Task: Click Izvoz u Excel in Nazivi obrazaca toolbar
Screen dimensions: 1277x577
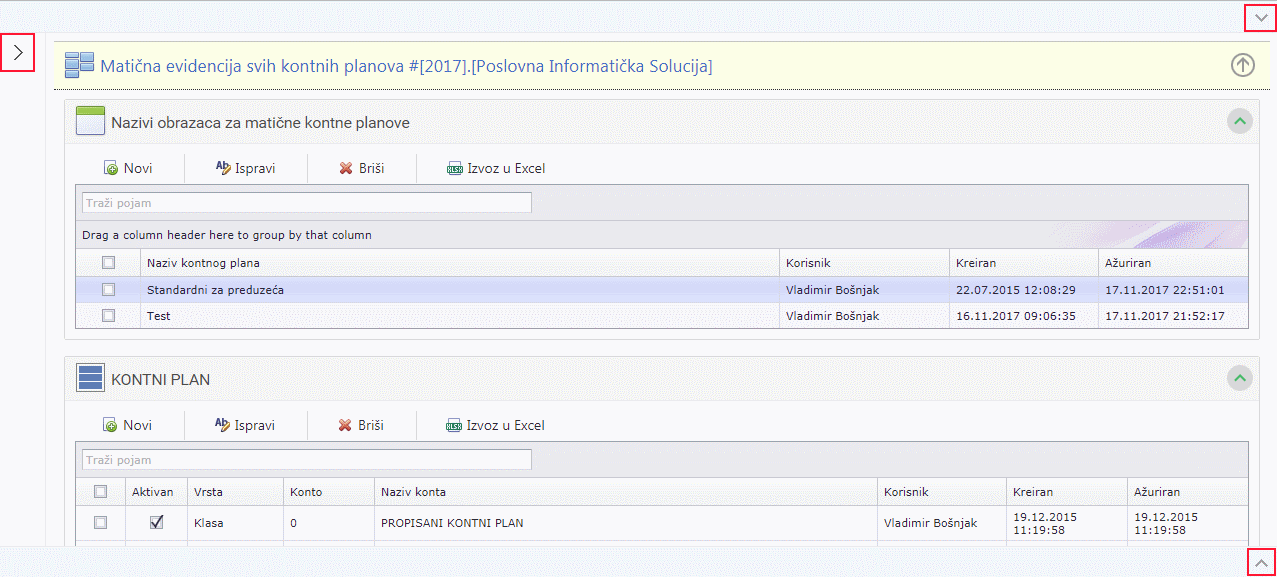Action: [496, 168]
